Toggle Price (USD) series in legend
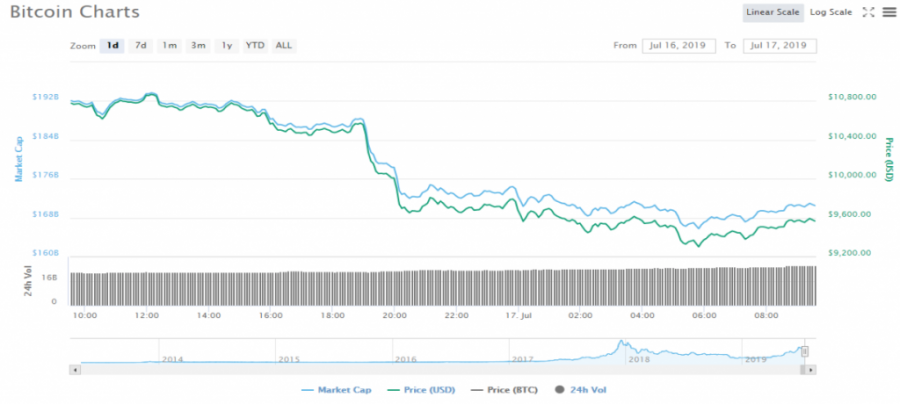The height and width of the screenshot is (404, 900). click(421, 390)
